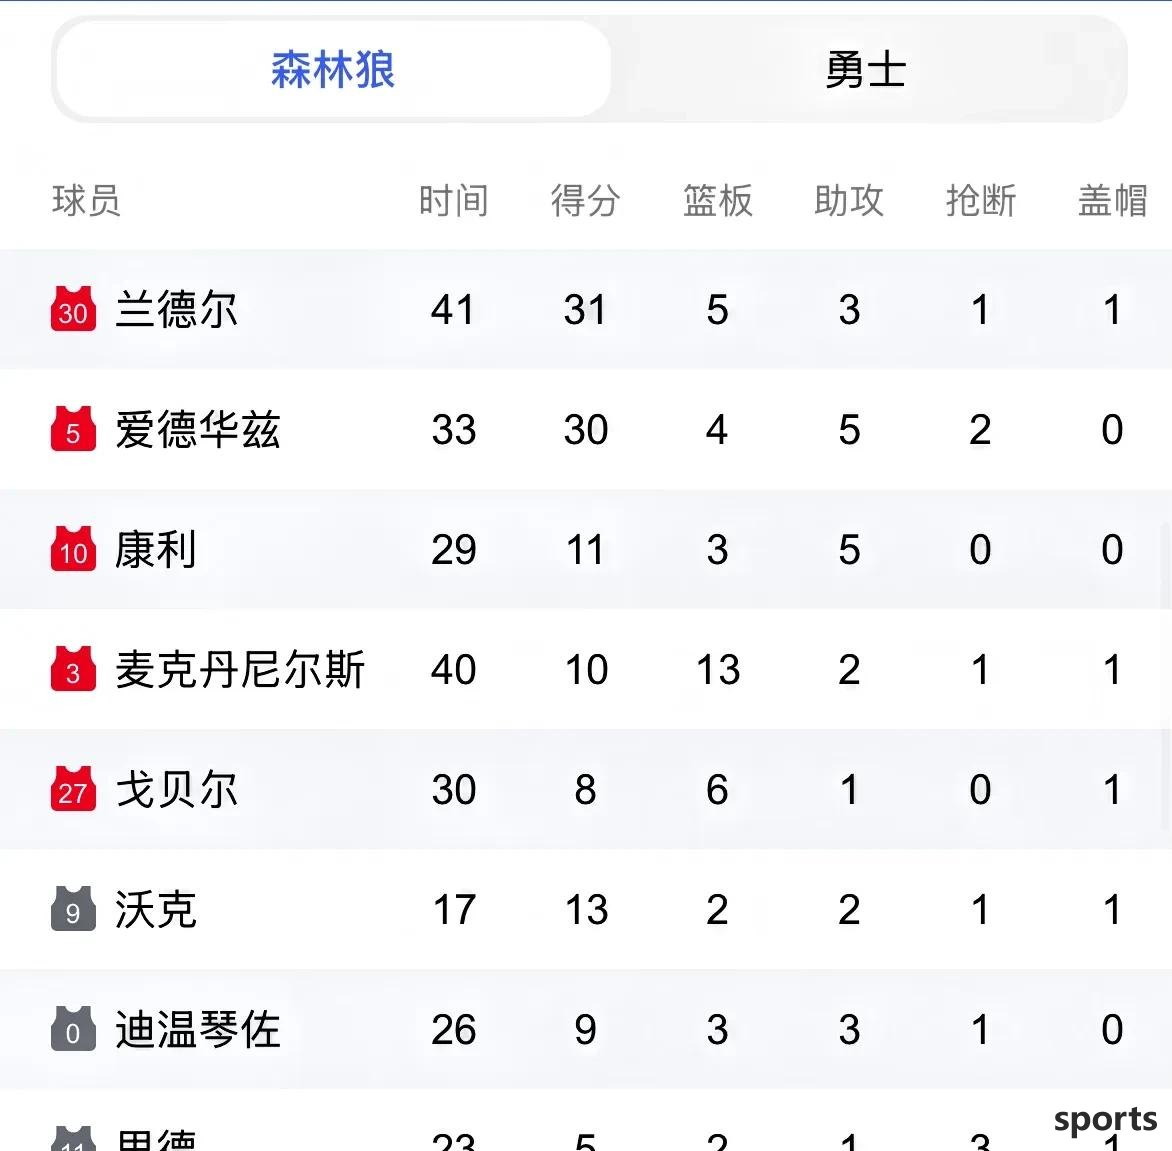Tap the red jersey icon number 5
The image size is (1172, 1151).
(73, 429)
